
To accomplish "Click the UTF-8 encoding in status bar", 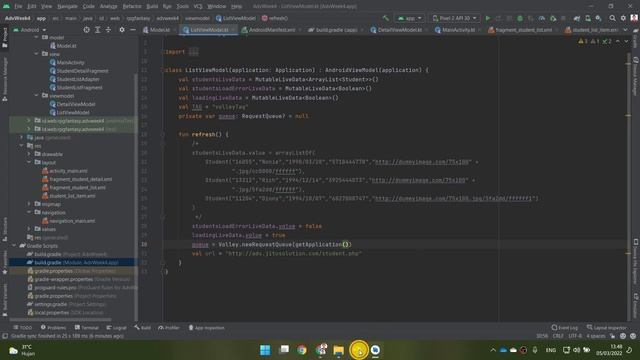I will (x=575, y=336).
